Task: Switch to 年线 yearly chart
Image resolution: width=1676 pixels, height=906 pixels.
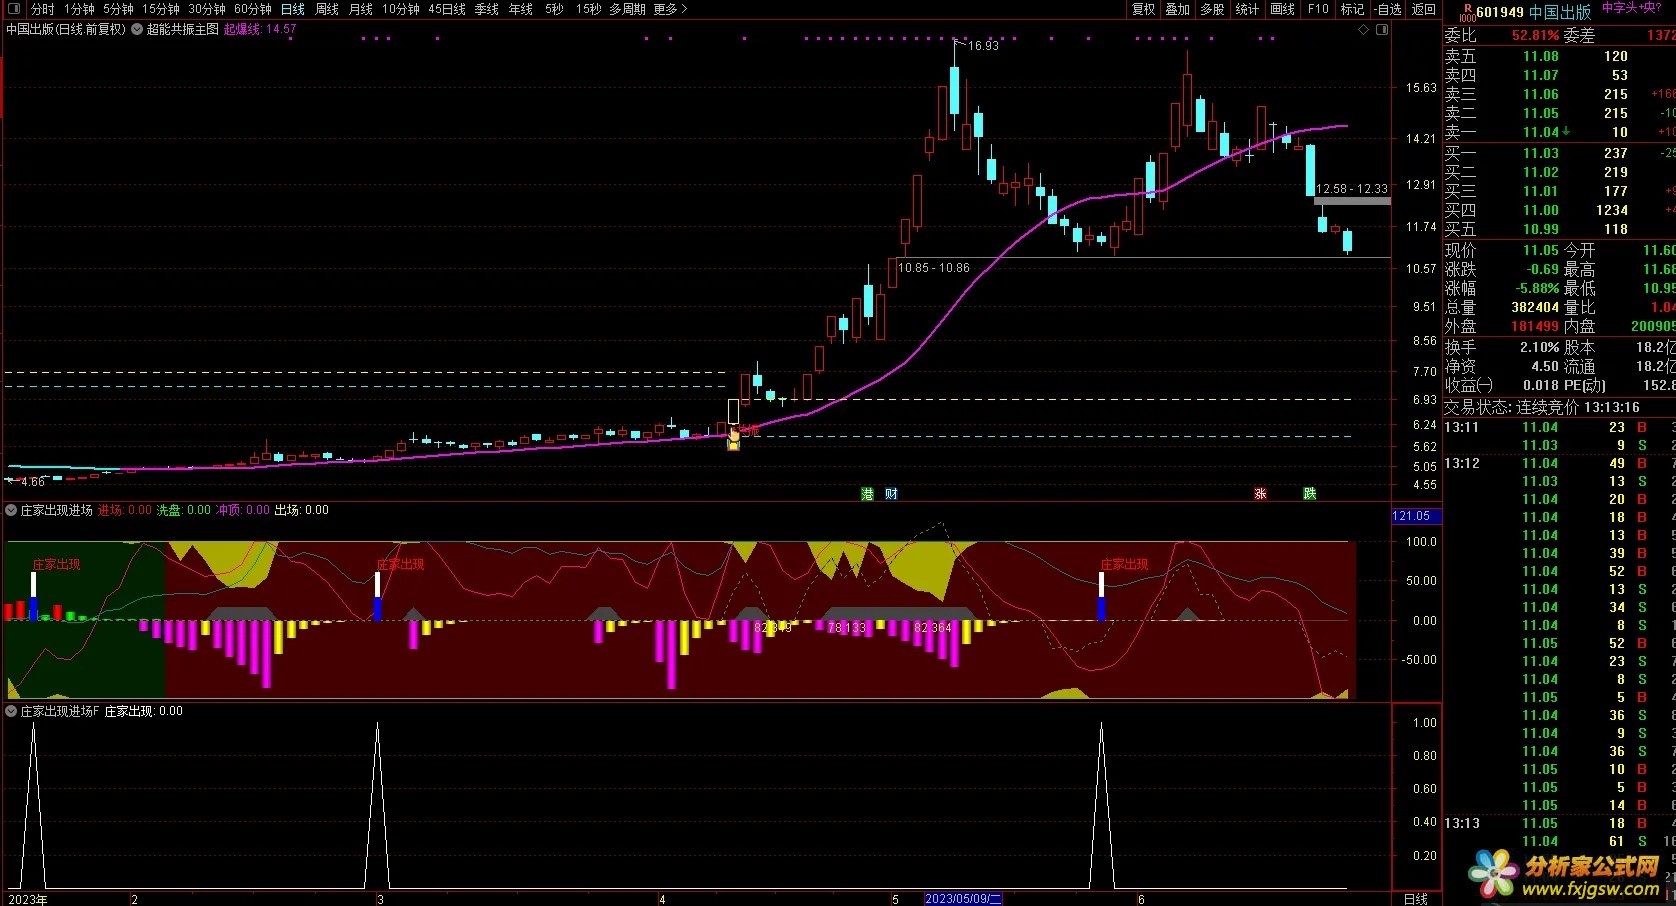Action: coord(521,9)
